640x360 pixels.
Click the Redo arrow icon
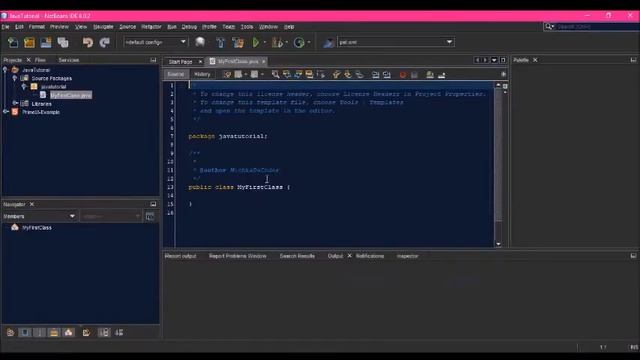105,42
